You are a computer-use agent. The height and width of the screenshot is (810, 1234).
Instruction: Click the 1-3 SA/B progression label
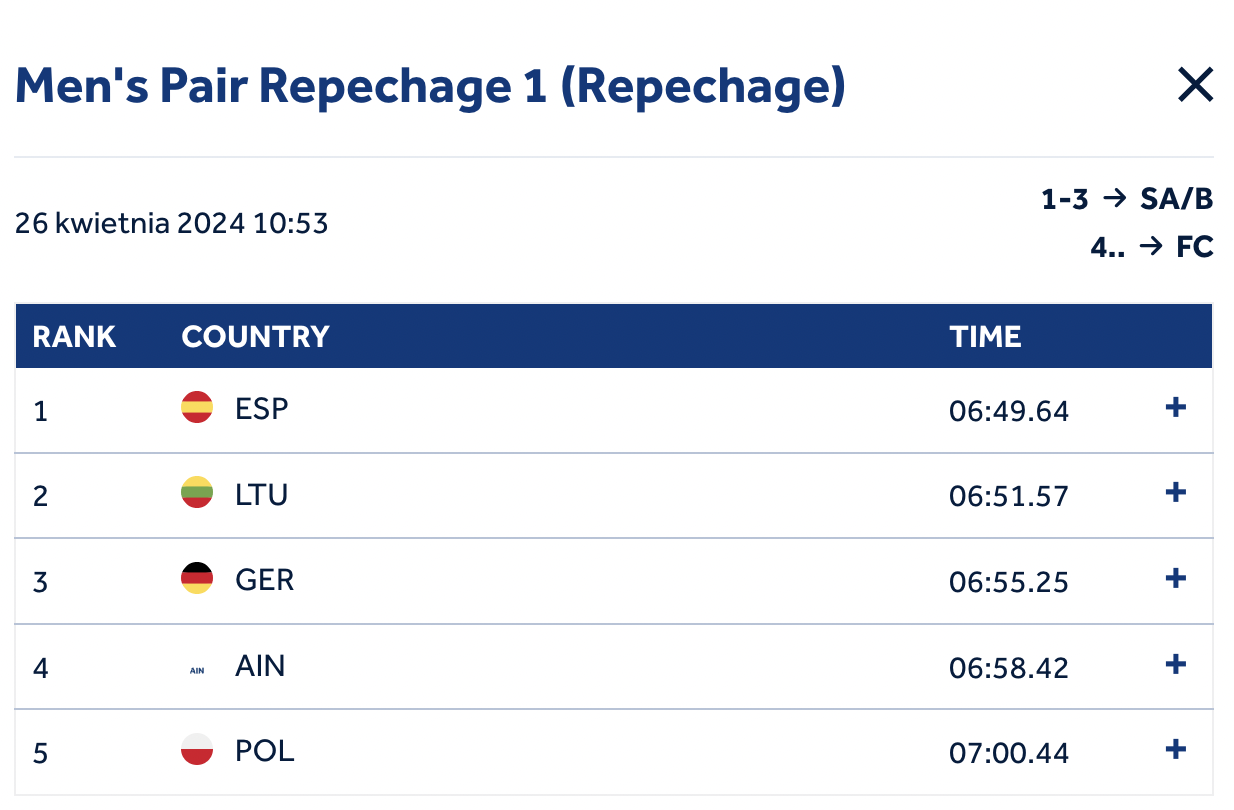tap(1127, 200)
